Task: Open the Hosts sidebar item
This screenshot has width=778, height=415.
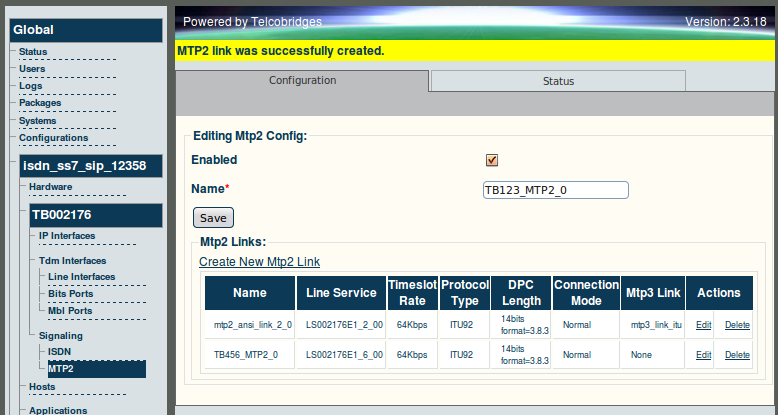Action: coord(42,386)
